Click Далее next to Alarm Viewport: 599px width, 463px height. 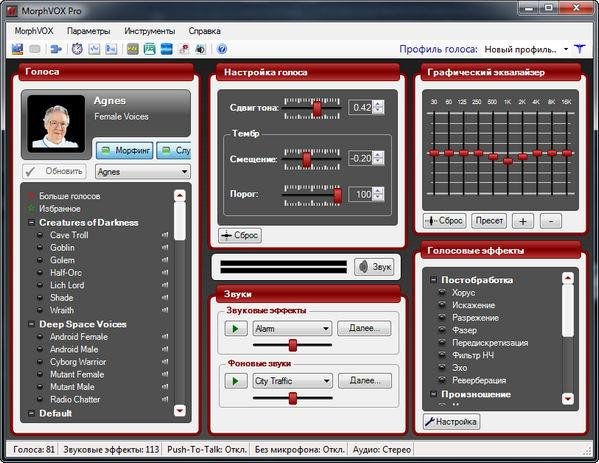(364, 328)
